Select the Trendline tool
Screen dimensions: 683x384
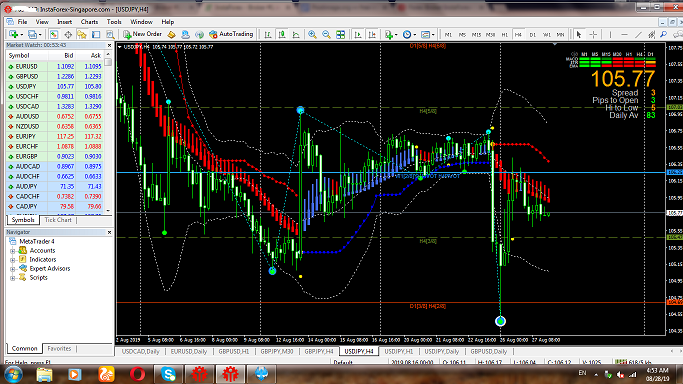pos(638,34)
